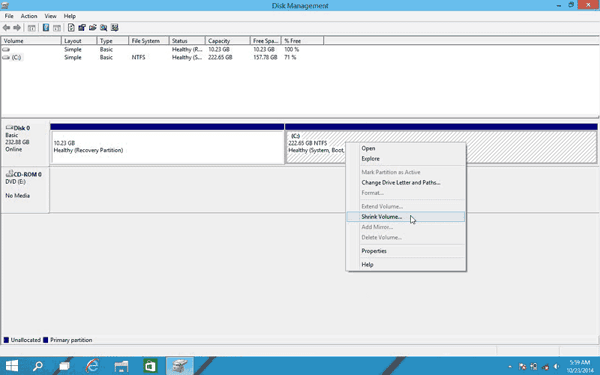Toggle the Show/Hide Action Pane toolbar icon
Viewport: 600px width, 375px height.
pos(57,28)
